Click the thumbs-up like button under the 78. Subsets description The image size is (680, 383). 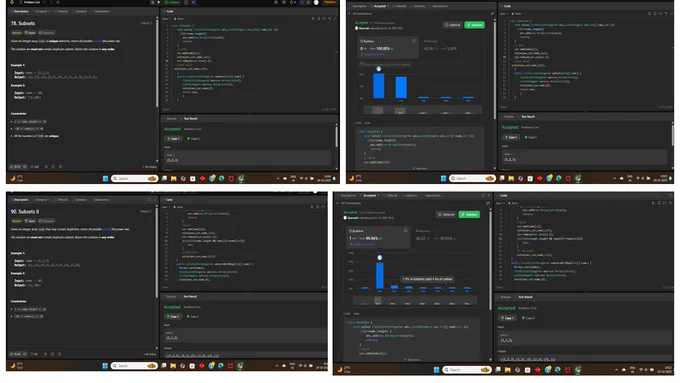click(x=17, y=167)
